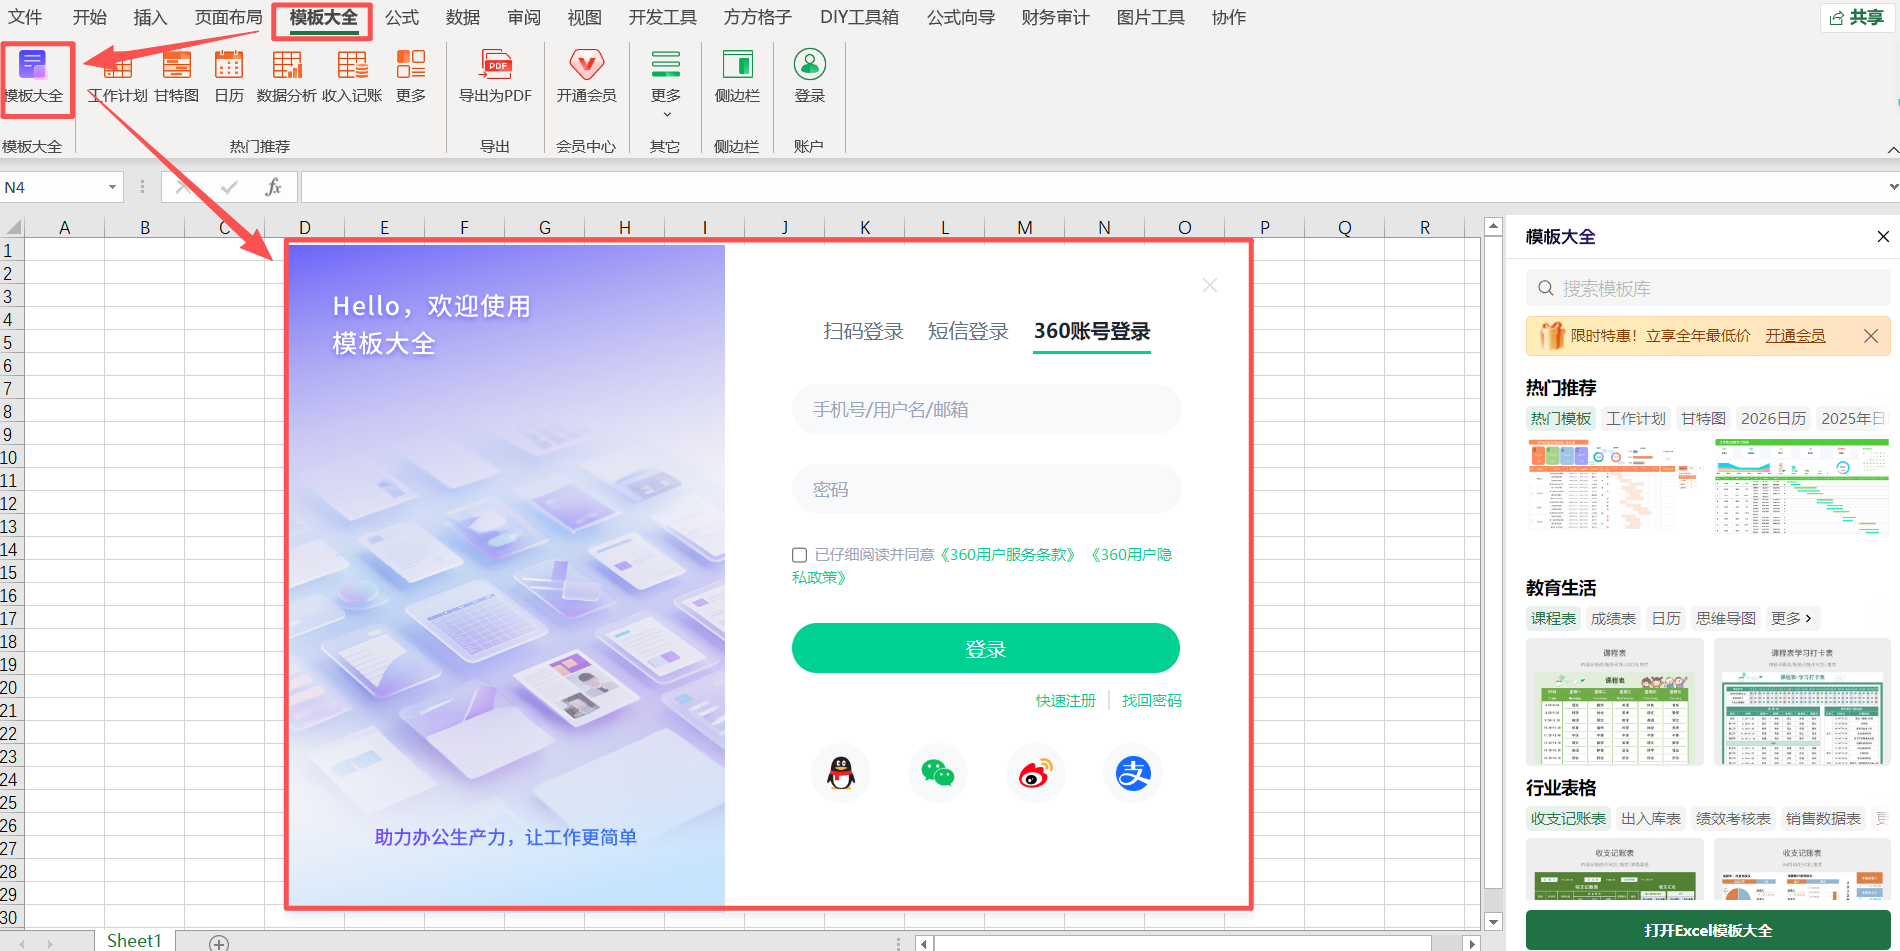Log in with the QQ penguin icon
The height and width of the screenshot is (951, 1900).
tap(840, 772)
